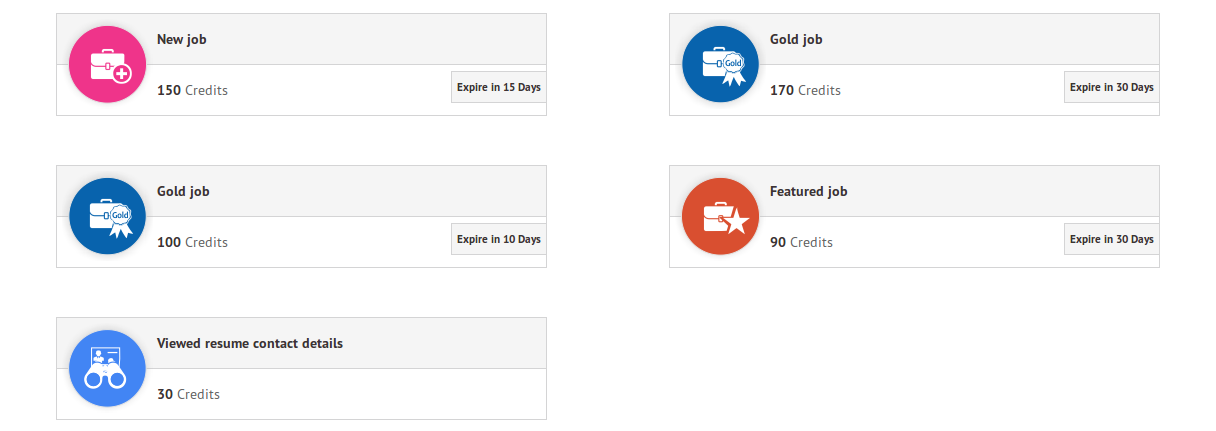Click the 170 Credits amount

click(805, 90)
